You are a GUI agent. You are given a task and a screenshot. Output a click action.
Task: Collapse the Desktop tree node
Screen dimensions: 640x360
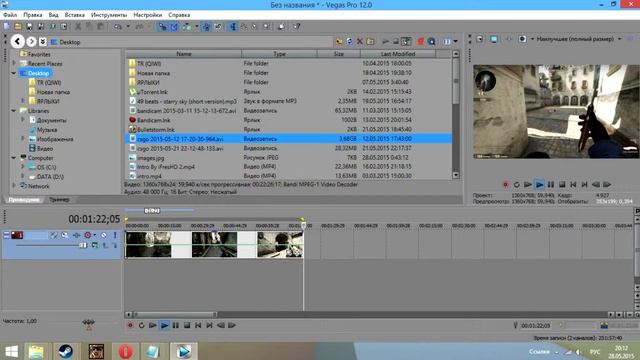click(14, 73)
